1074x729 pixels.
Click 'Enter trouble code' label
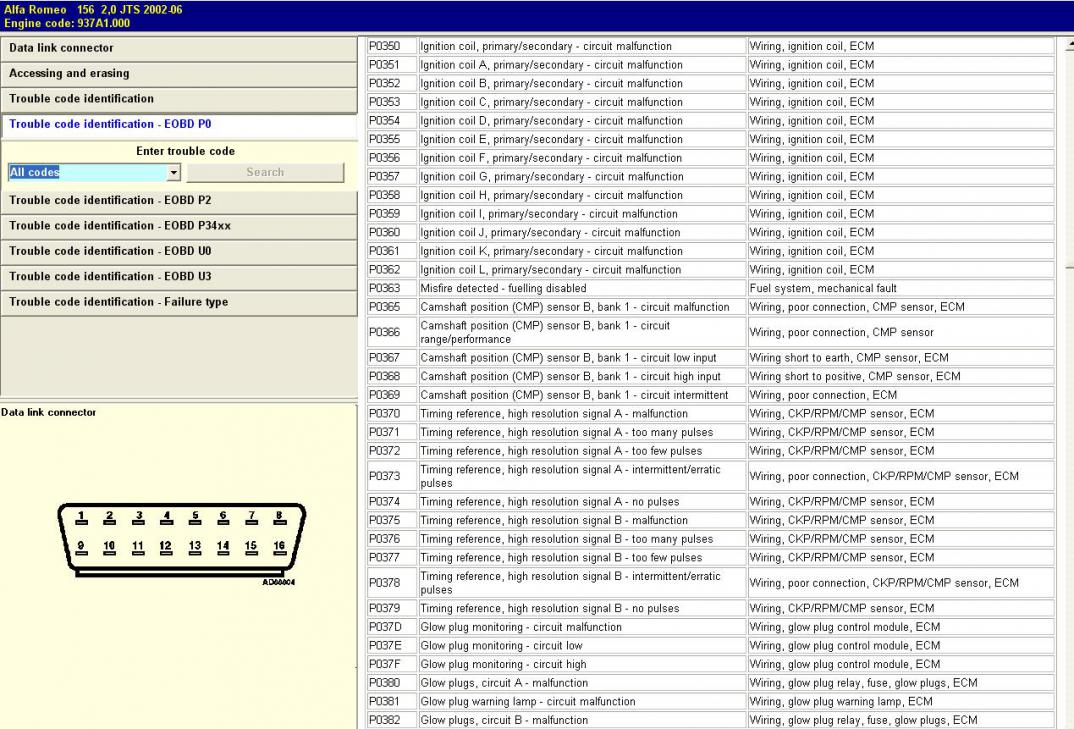point(185,151)
